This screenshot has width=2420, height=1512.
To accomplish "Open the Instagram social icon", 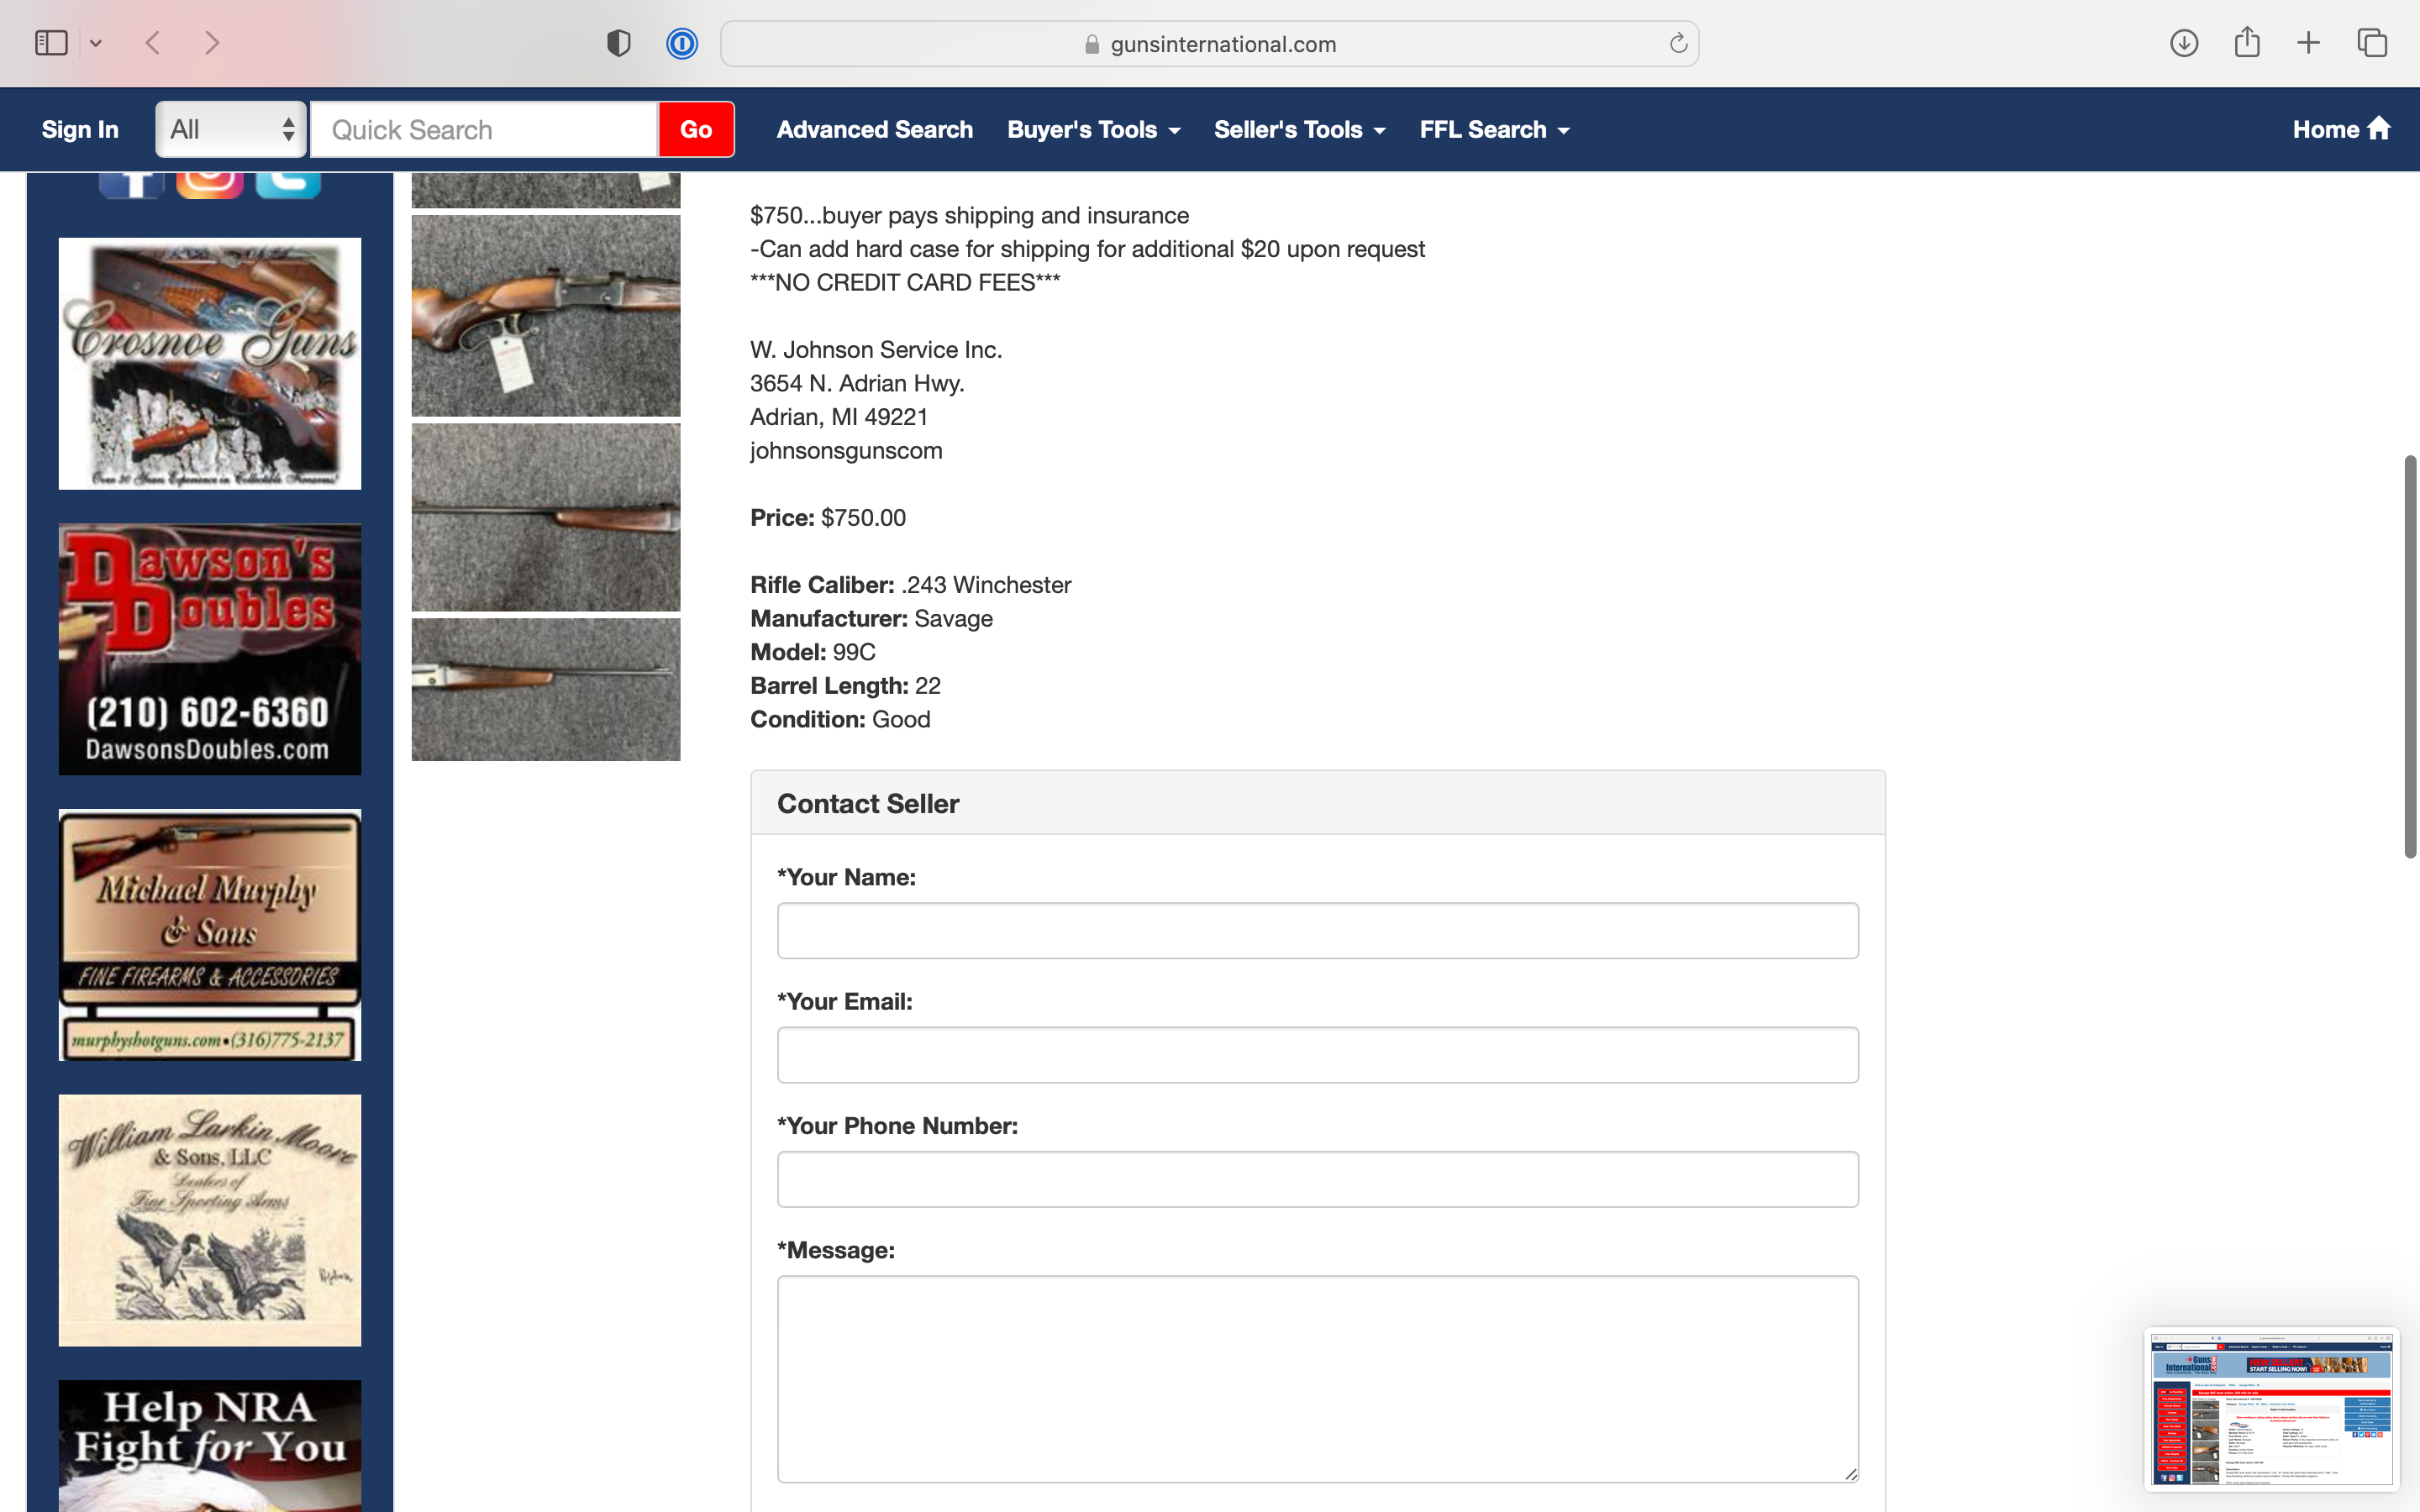I will tap(210, 185).
